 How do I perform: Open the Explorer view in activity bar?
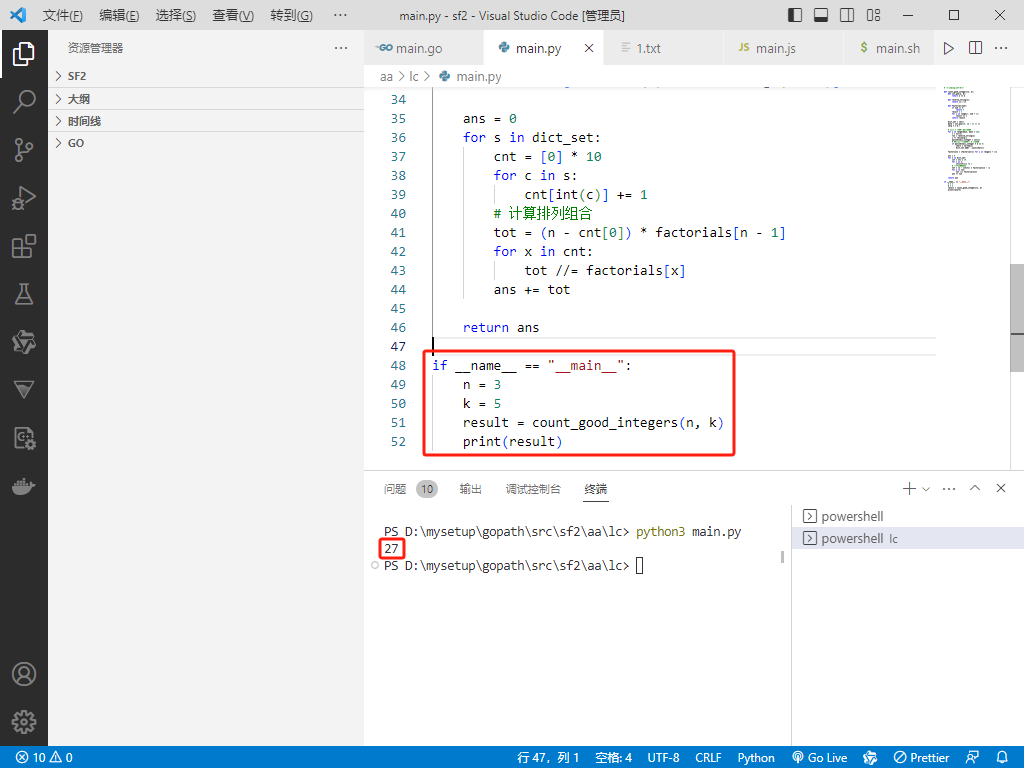tap(24, 54)
